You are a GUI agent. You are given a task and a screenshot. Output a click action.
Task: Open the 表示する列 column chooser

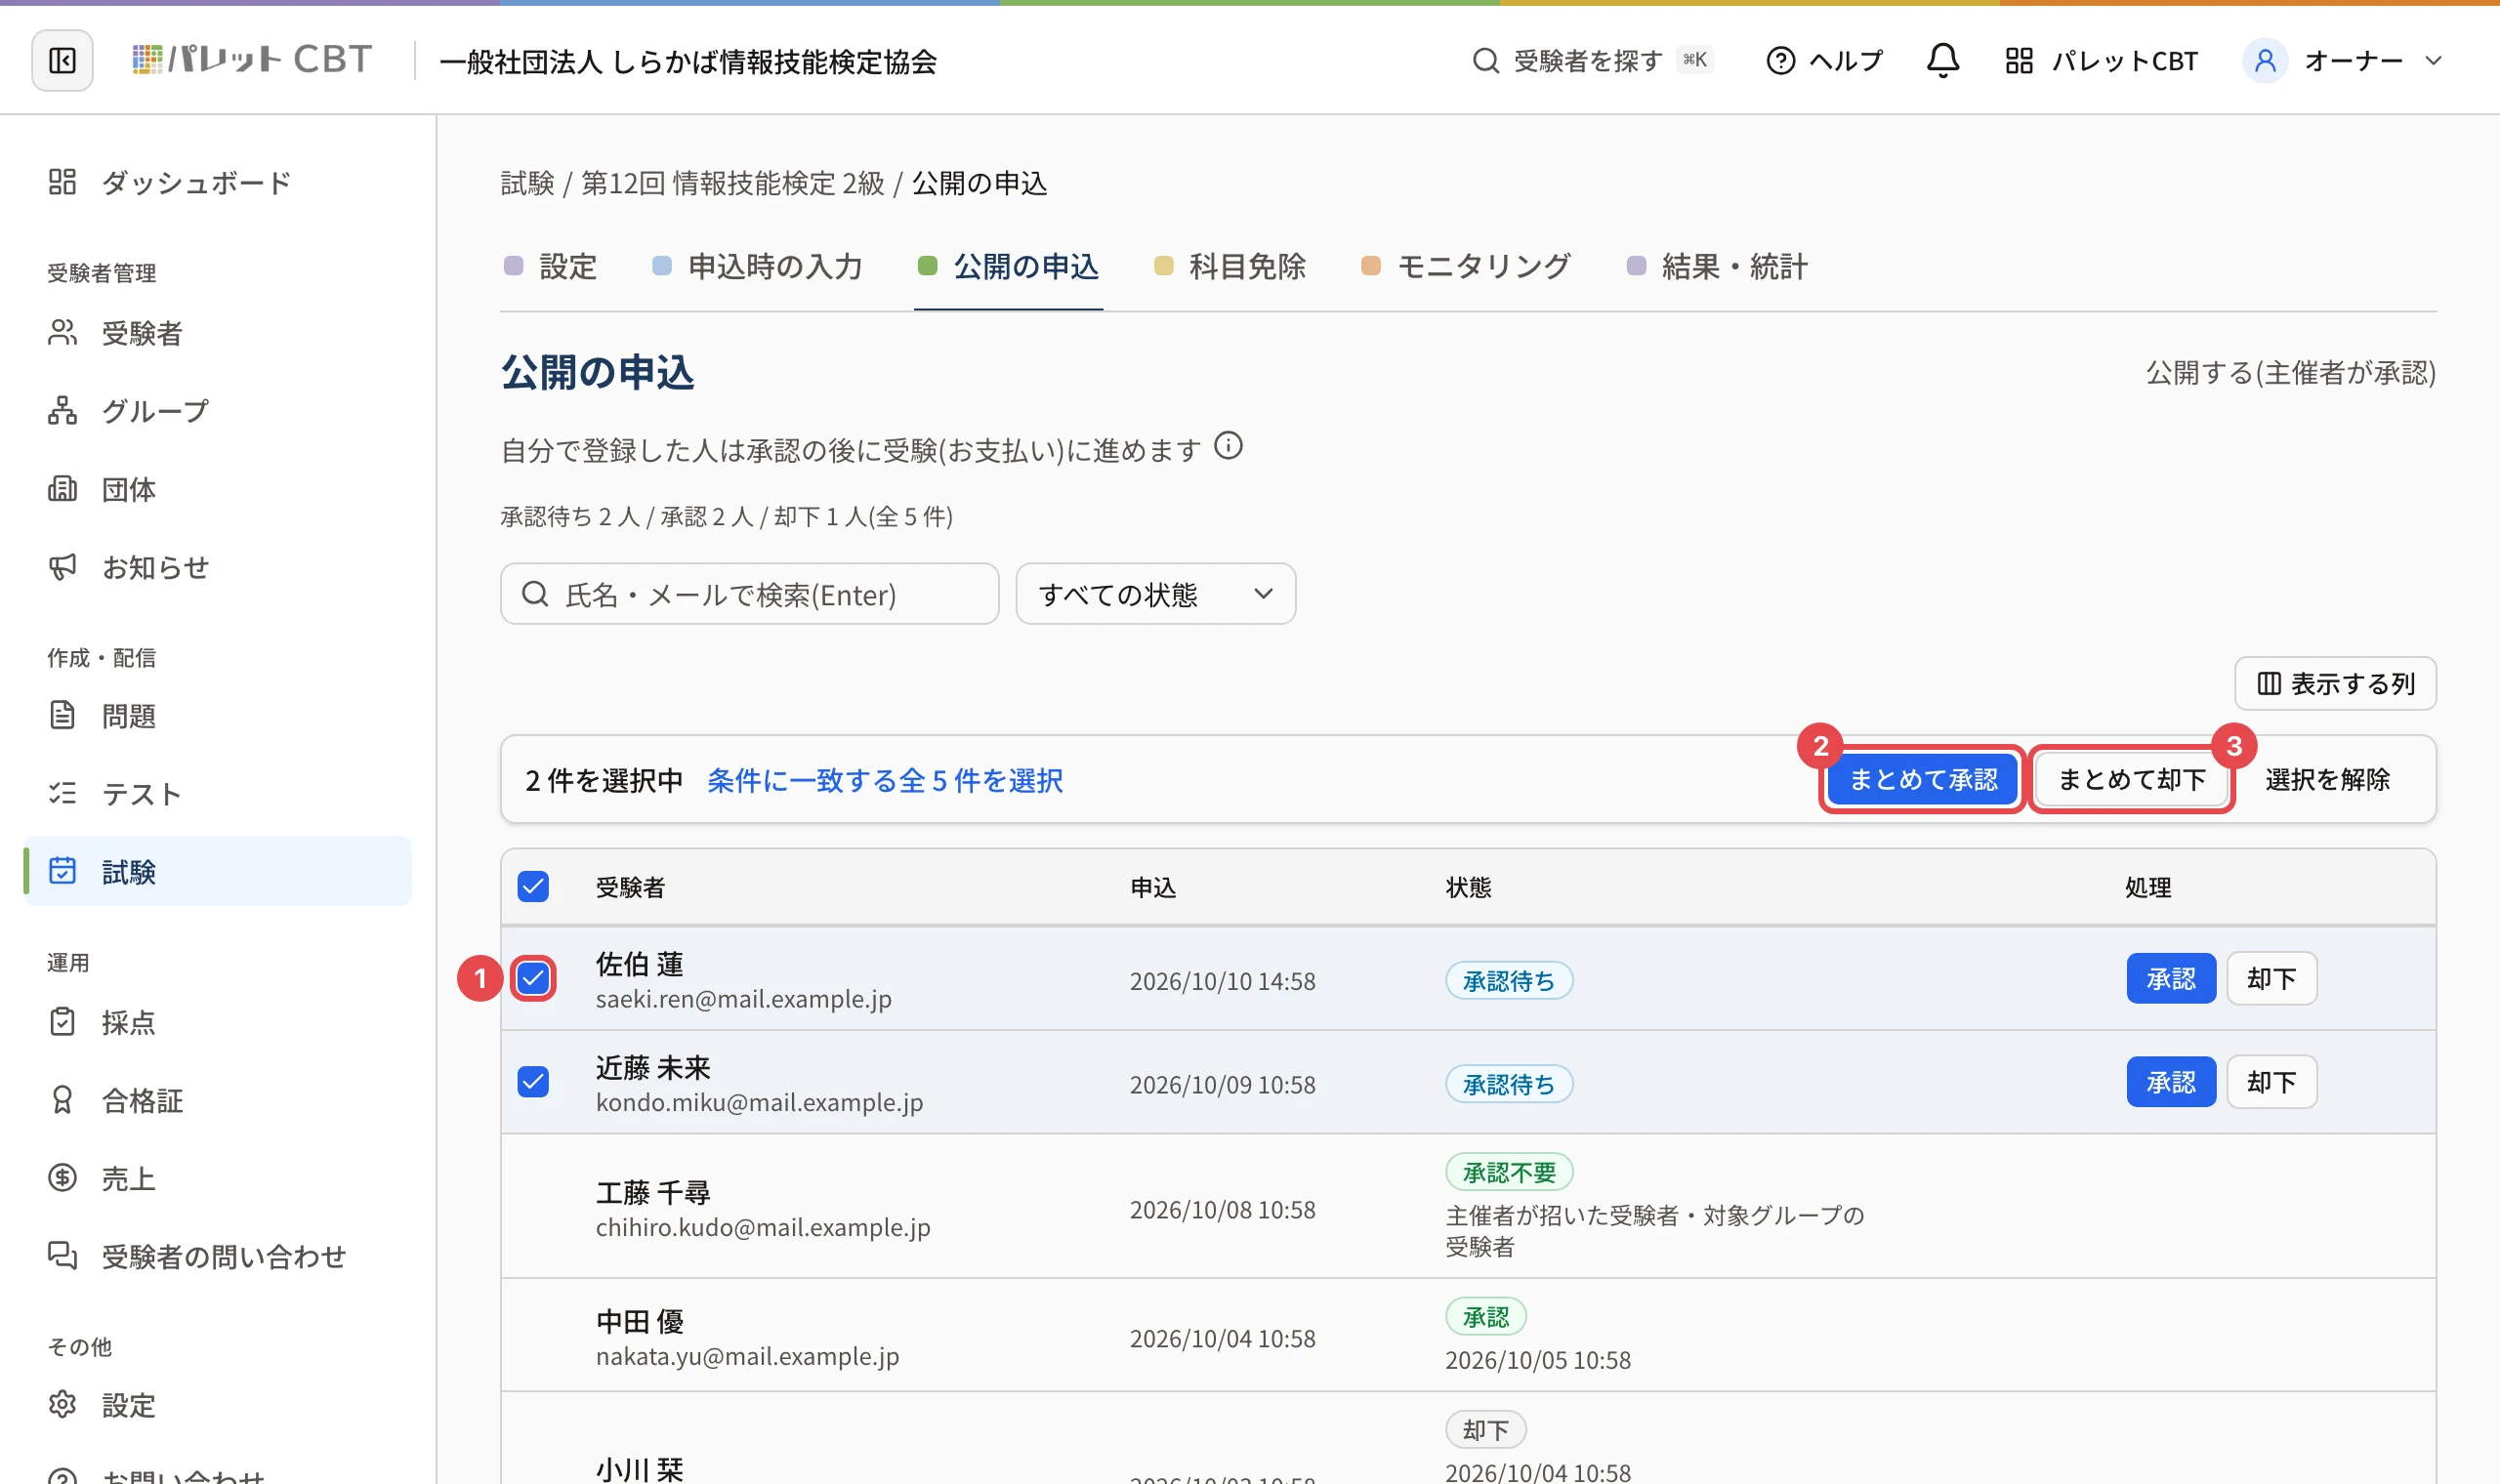(x=2335, y=683)
